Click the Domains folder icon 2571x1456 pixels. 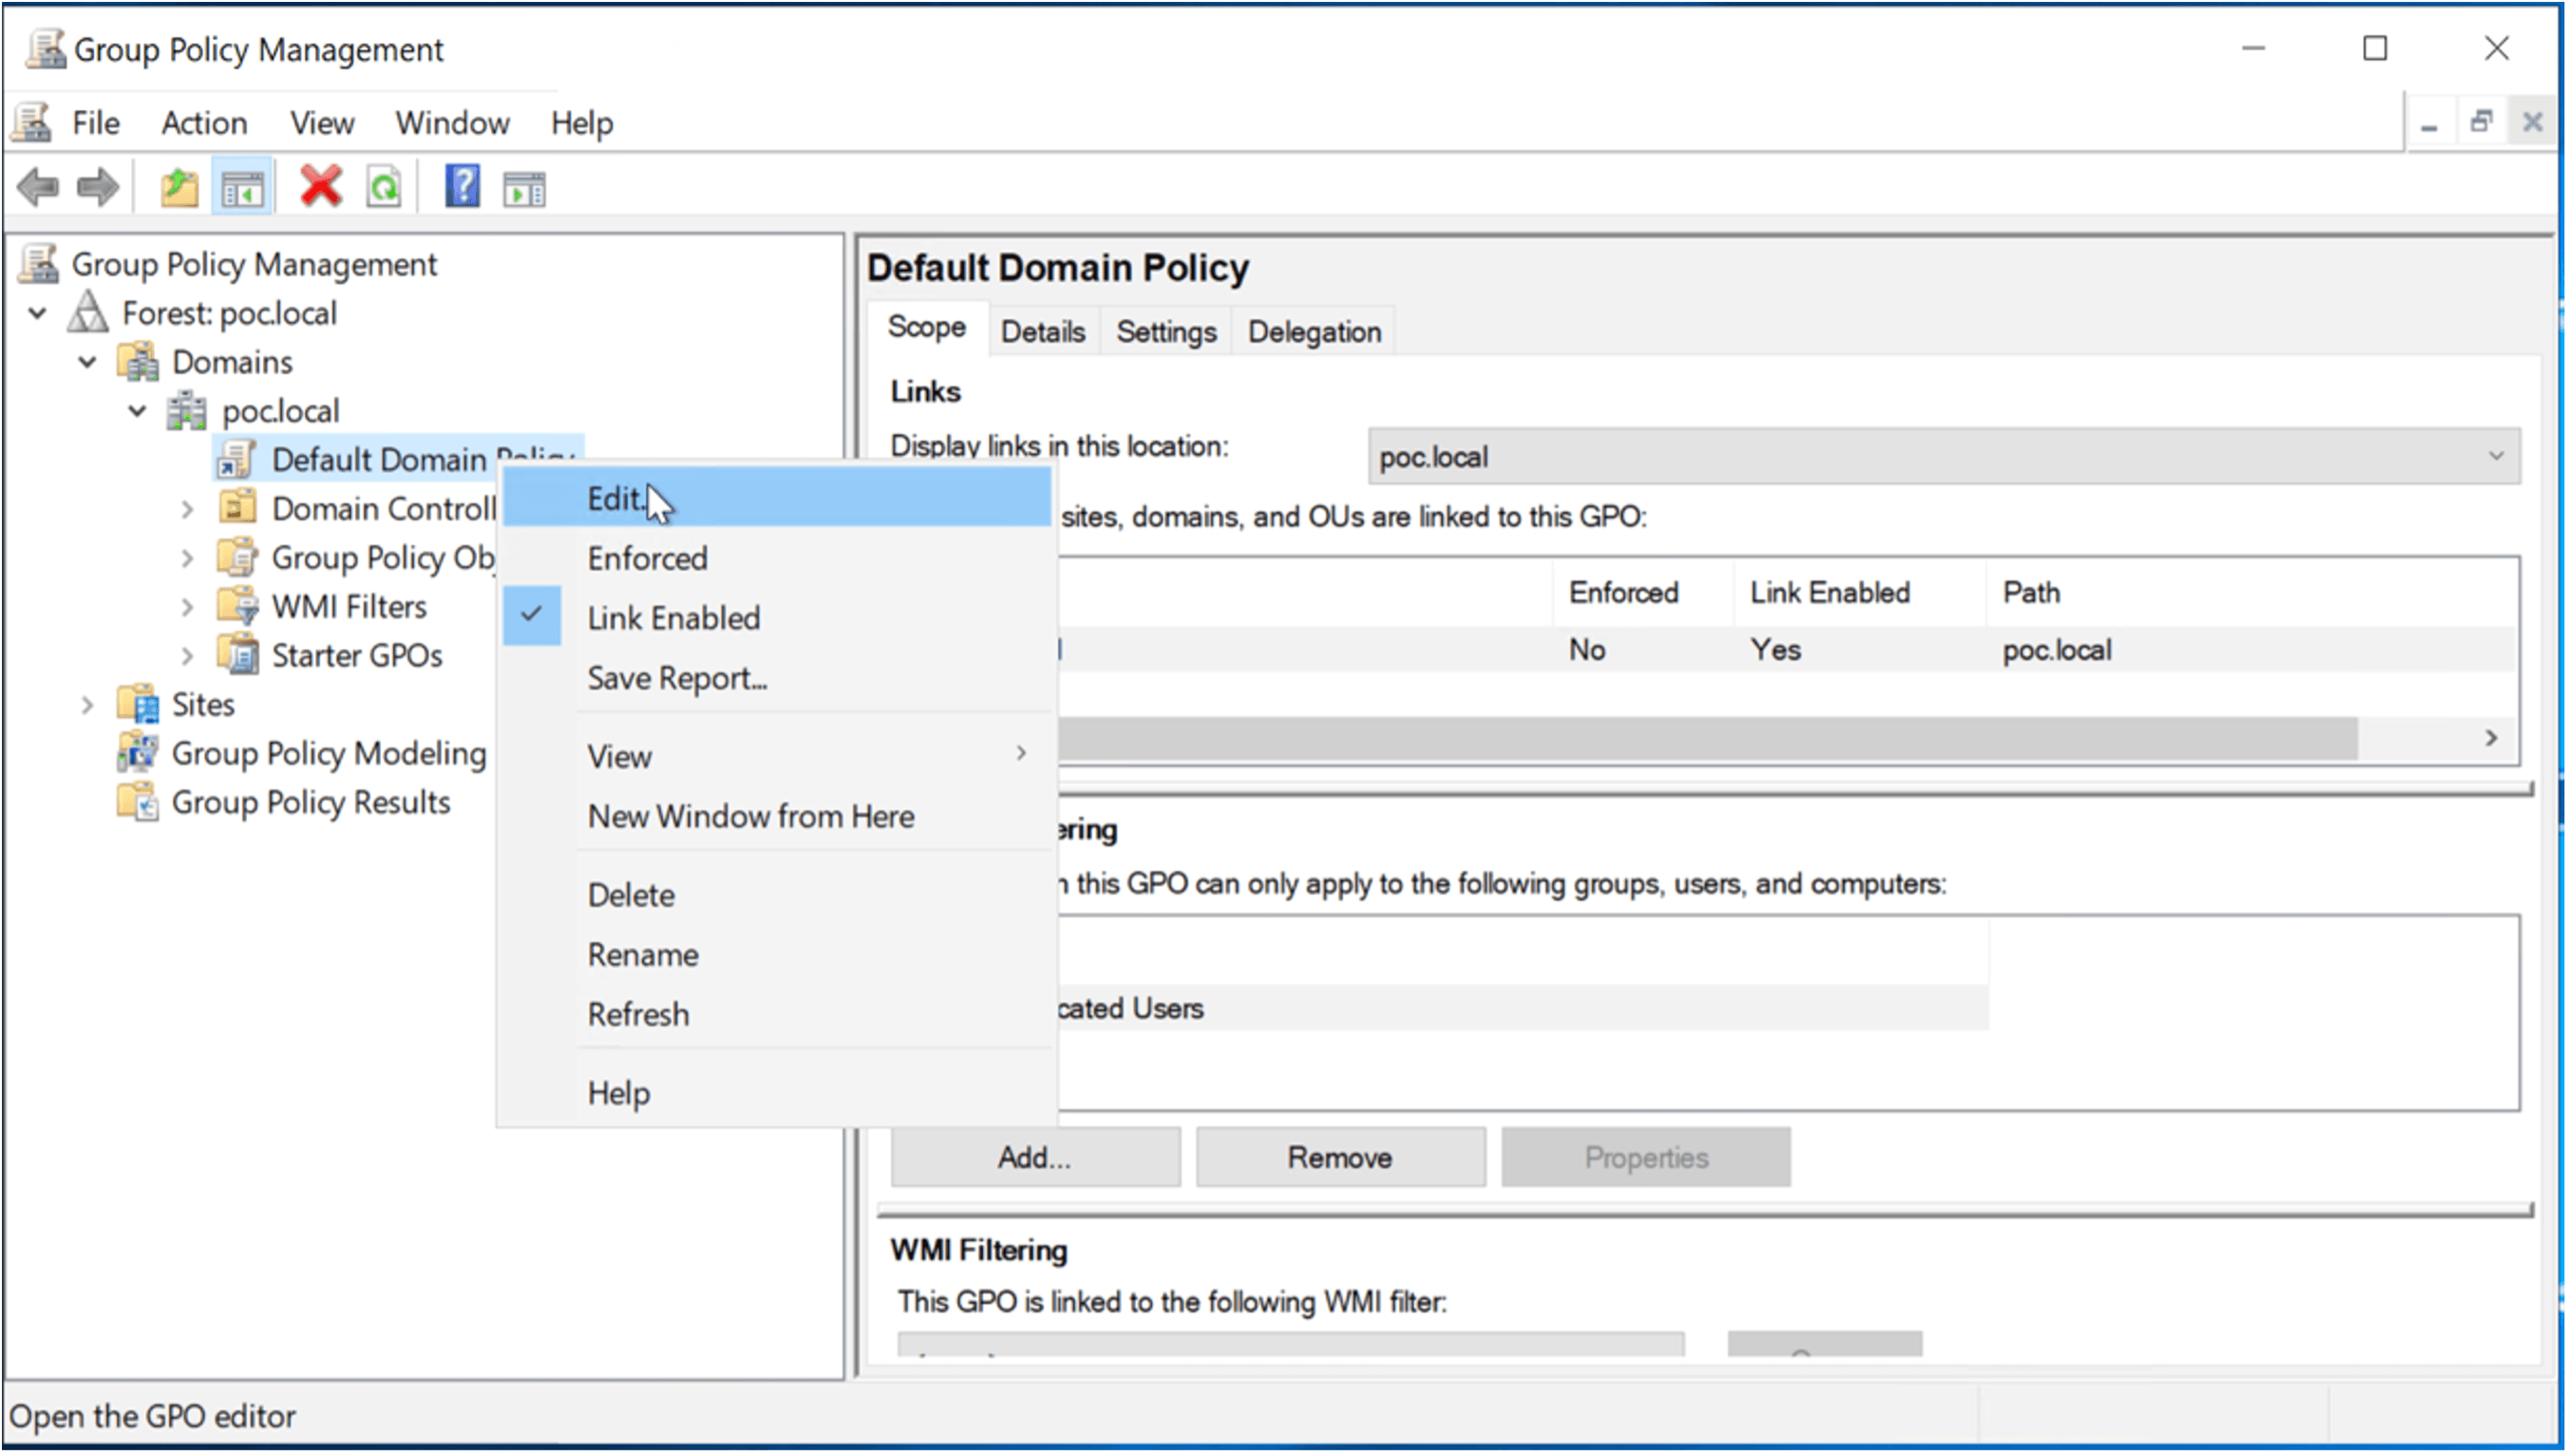click(138, 362)
